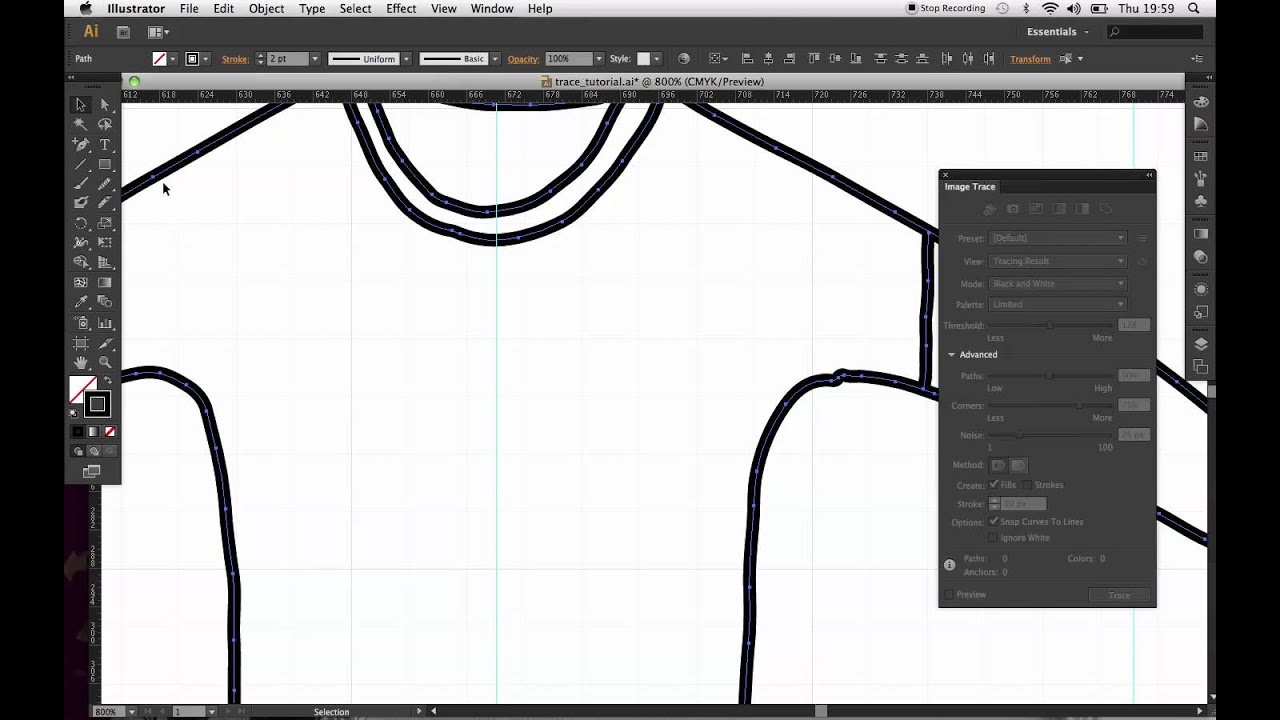
Task: Click the Stroke swatch in the toolbox
Action: 97,404
